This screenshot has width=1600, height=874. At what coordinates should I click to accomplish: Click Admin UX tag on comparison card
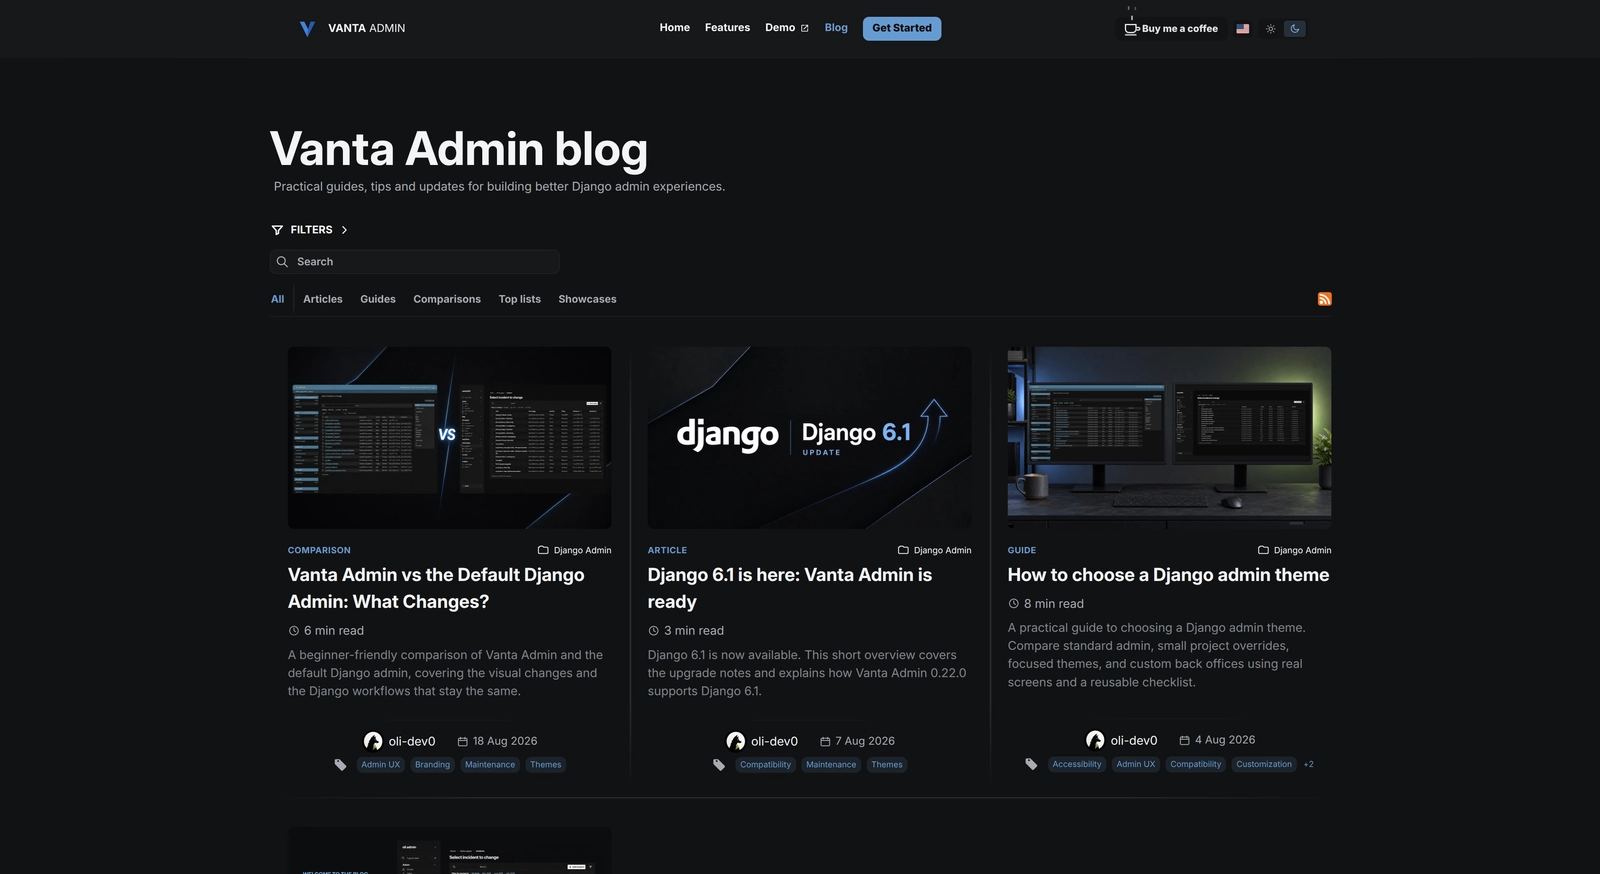(380, 765)
